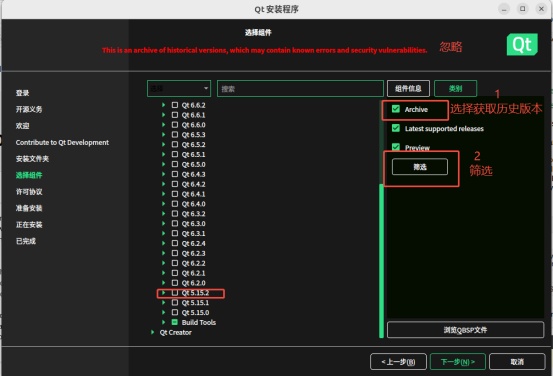The width and height of the screenshot is (553, 377).
Task: Click the component search field
Action: click(x=300, y=88)
